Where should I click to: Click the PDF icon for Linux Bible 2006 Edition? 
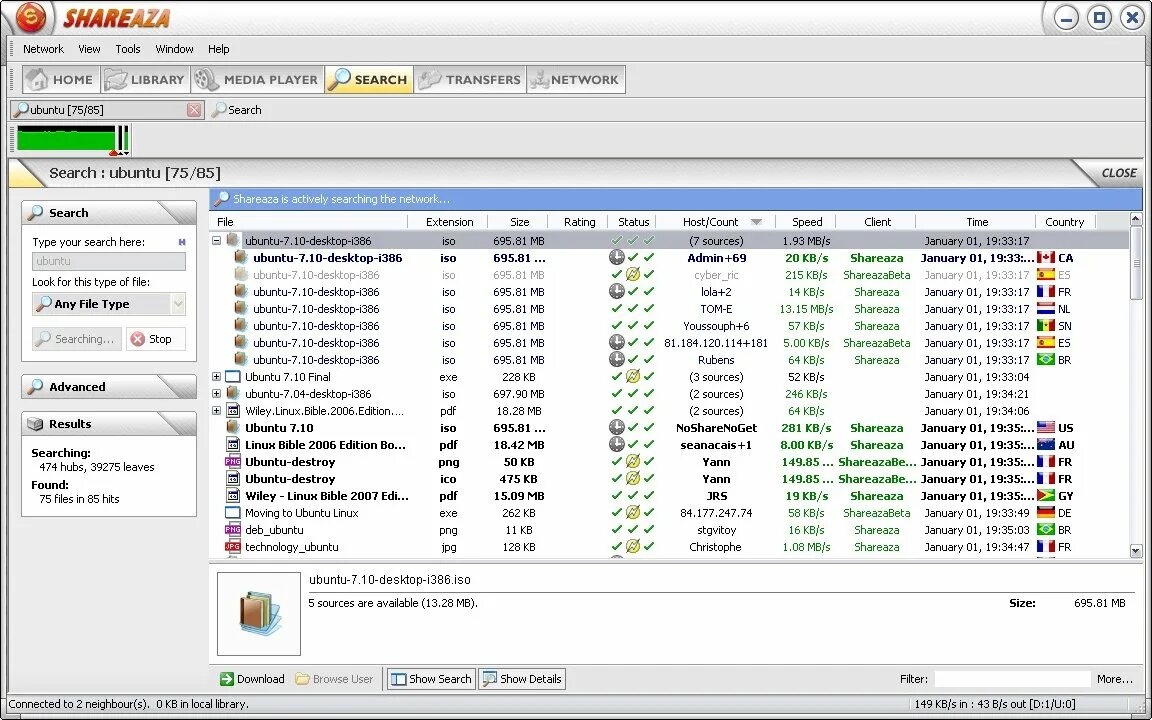[232, 444]
